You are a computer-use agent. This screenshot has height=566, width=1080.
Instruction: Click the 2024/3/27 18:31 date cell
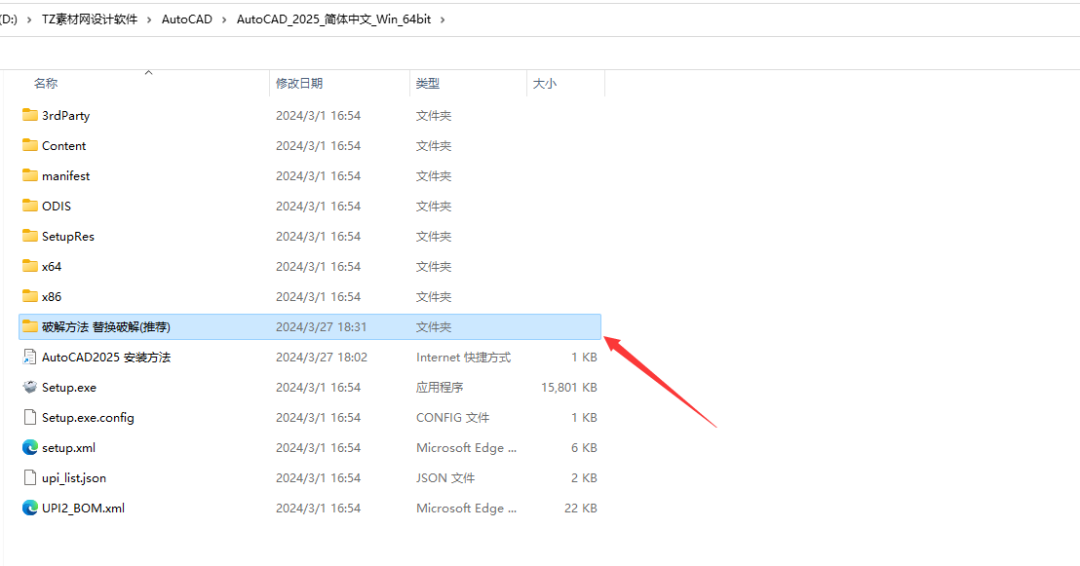(x=321, y=327)
